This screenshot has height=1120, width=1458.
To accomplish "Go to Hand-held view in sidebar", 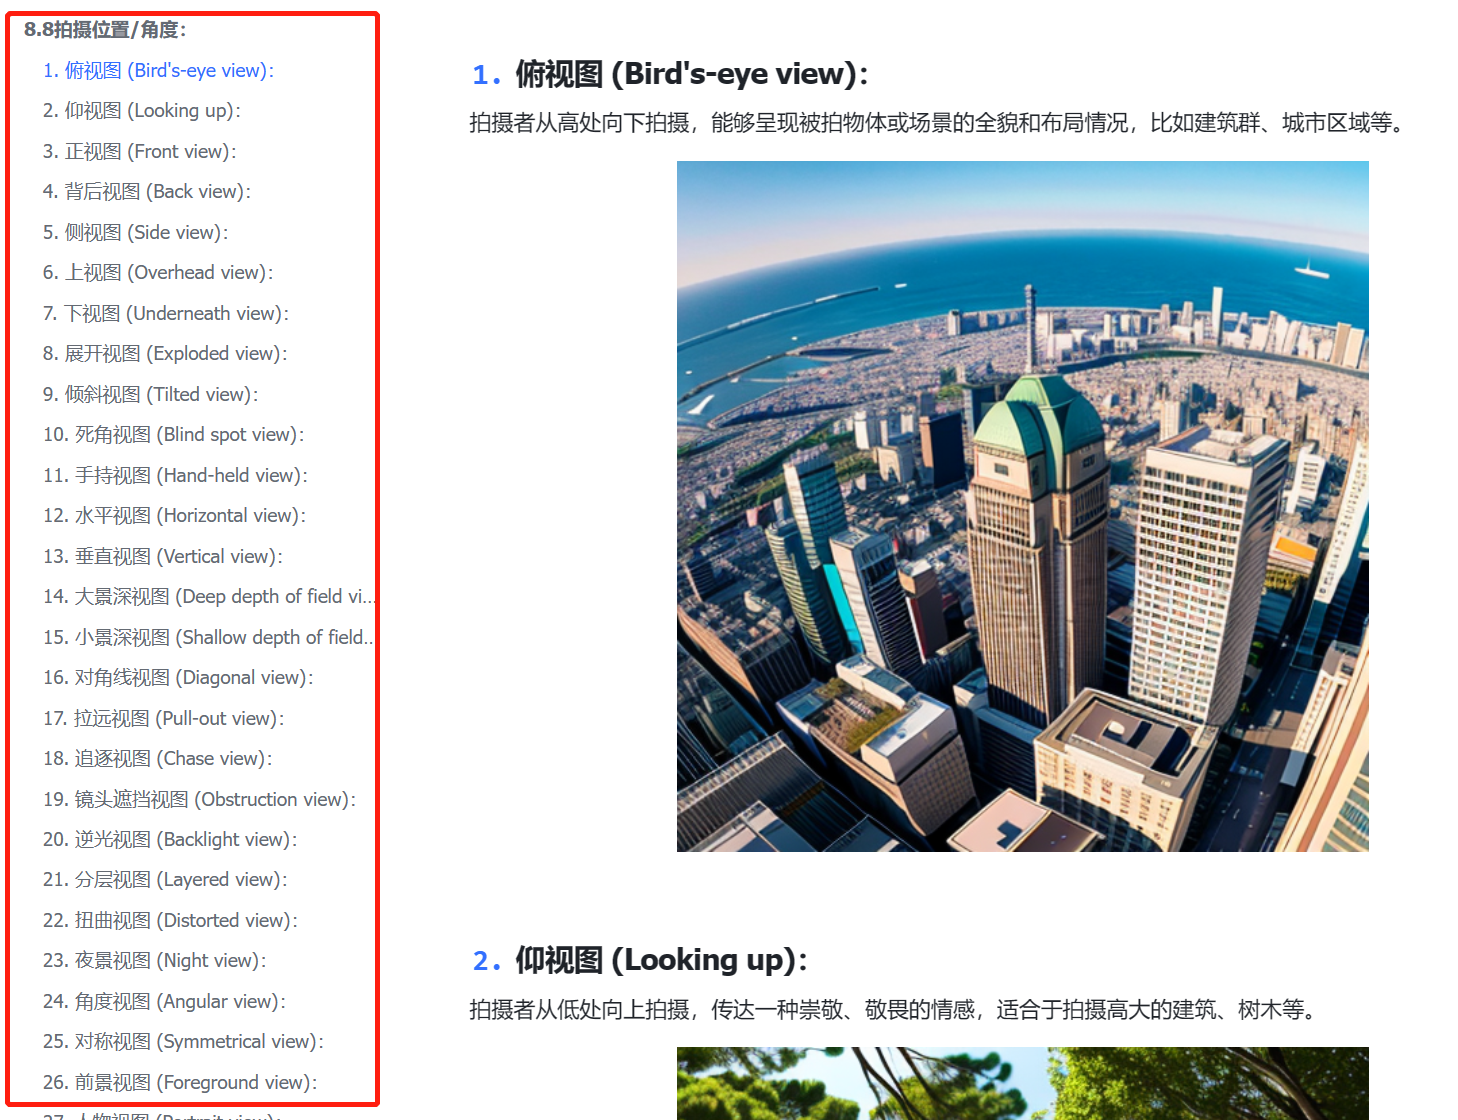I will pos(175,476).
